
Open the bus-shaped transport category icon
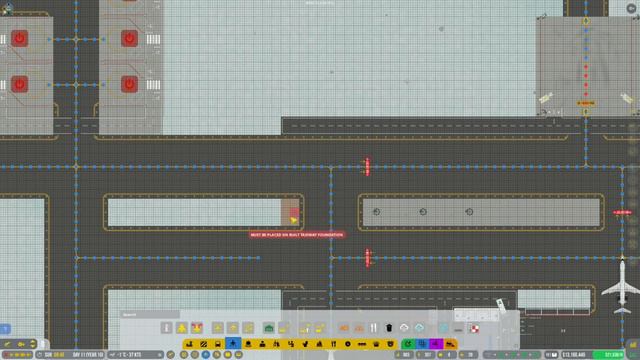click(x=218, y=344)
